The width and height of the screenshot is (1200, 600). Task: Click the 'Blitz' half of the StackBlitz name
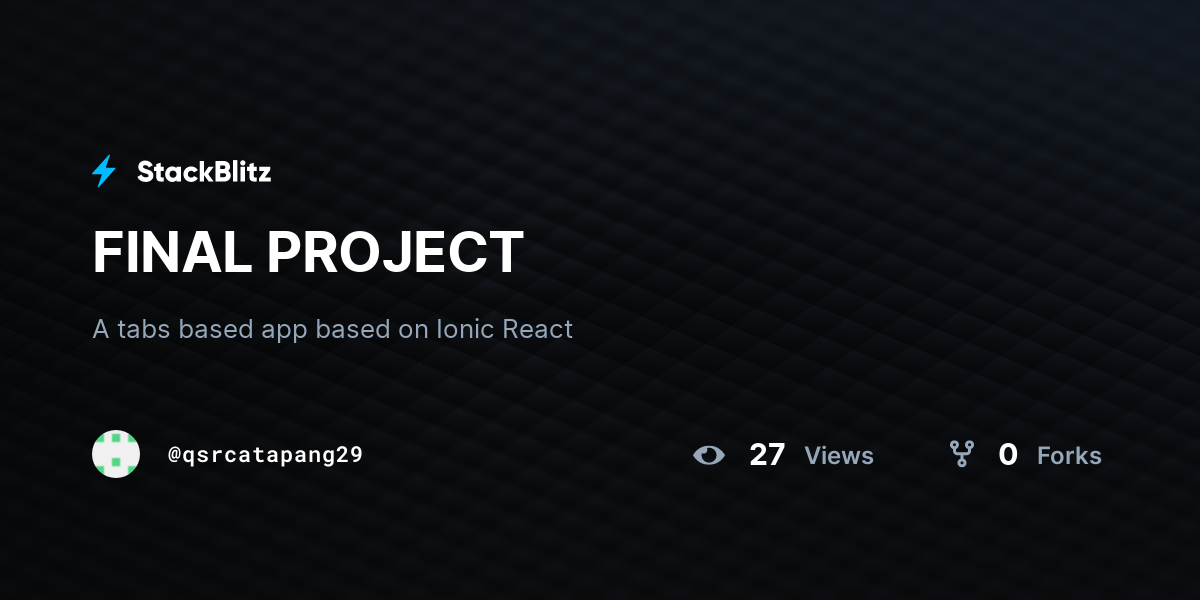(x=241, y=172)
